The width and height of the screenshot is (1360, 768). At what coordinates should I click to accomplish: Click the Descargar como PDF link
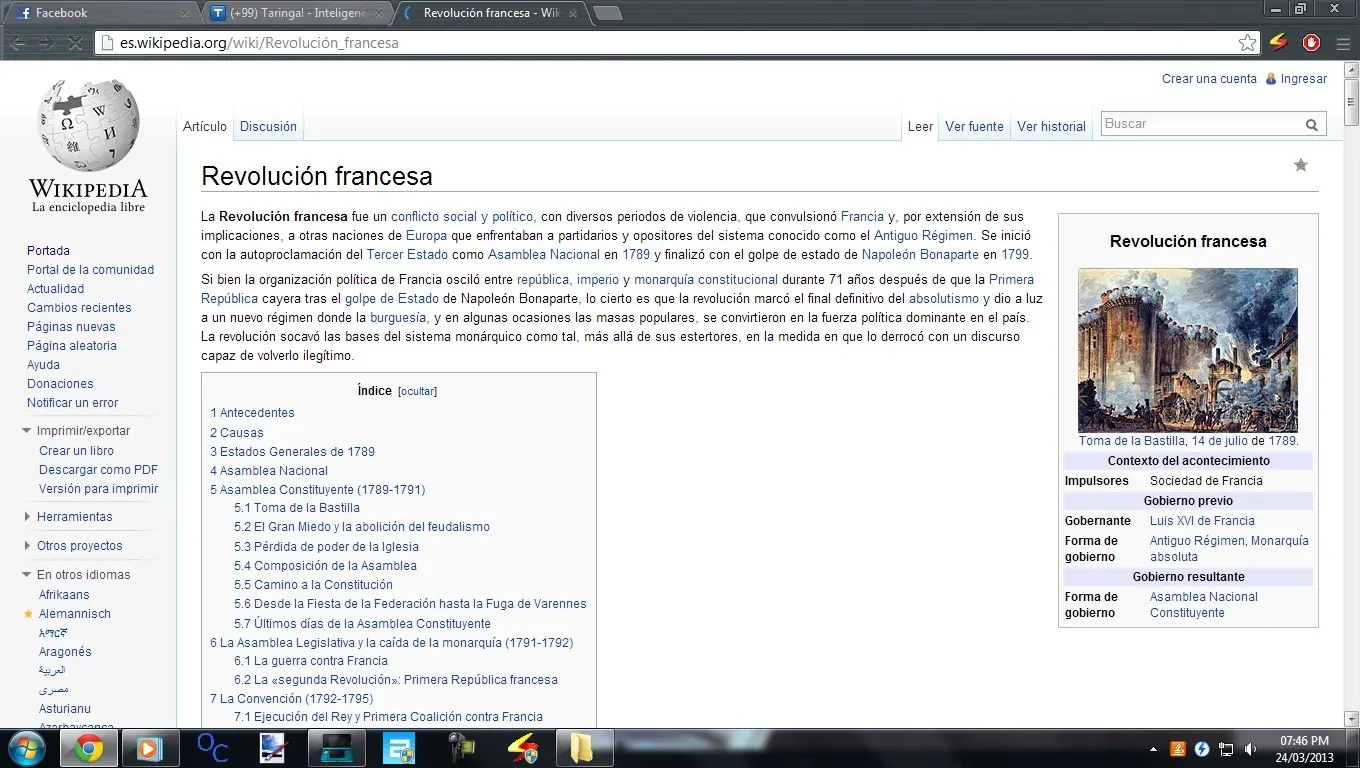98,470
